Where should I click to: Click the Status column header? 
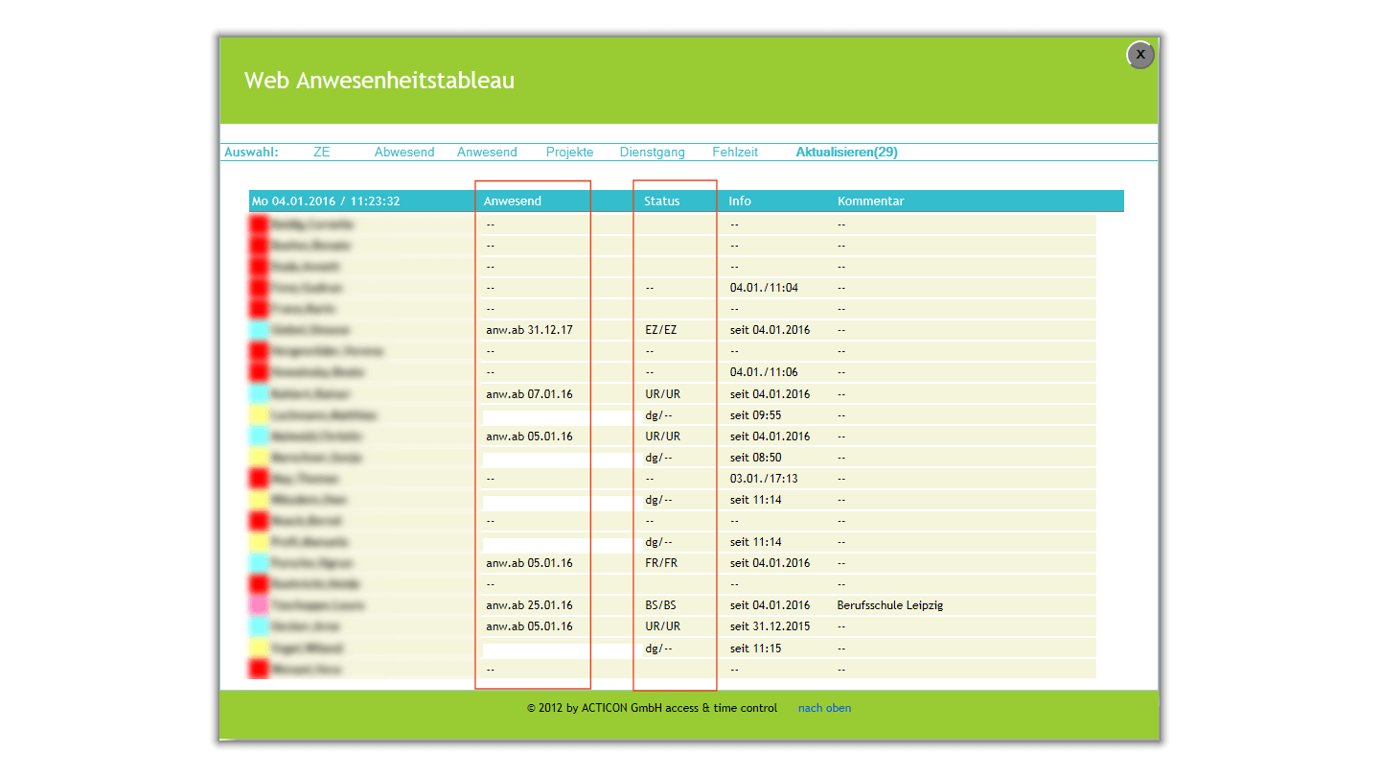click(661, 201)
